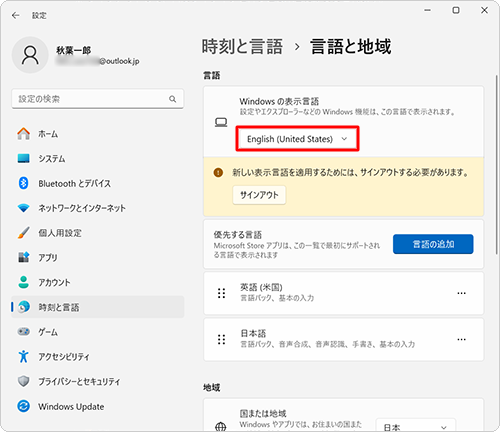Image resolution: width=500 pixels, height=432 pixels.
Task: Open more options for 英語 (米国)
Action: coord(461,293)
